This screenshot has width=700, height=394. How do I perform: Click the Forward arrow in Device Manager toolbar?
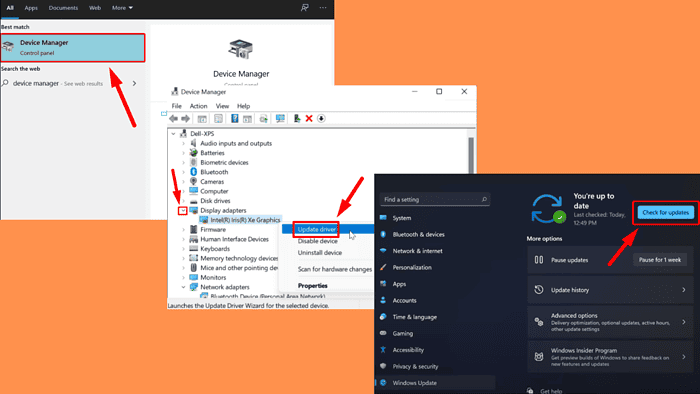point(185,119)
